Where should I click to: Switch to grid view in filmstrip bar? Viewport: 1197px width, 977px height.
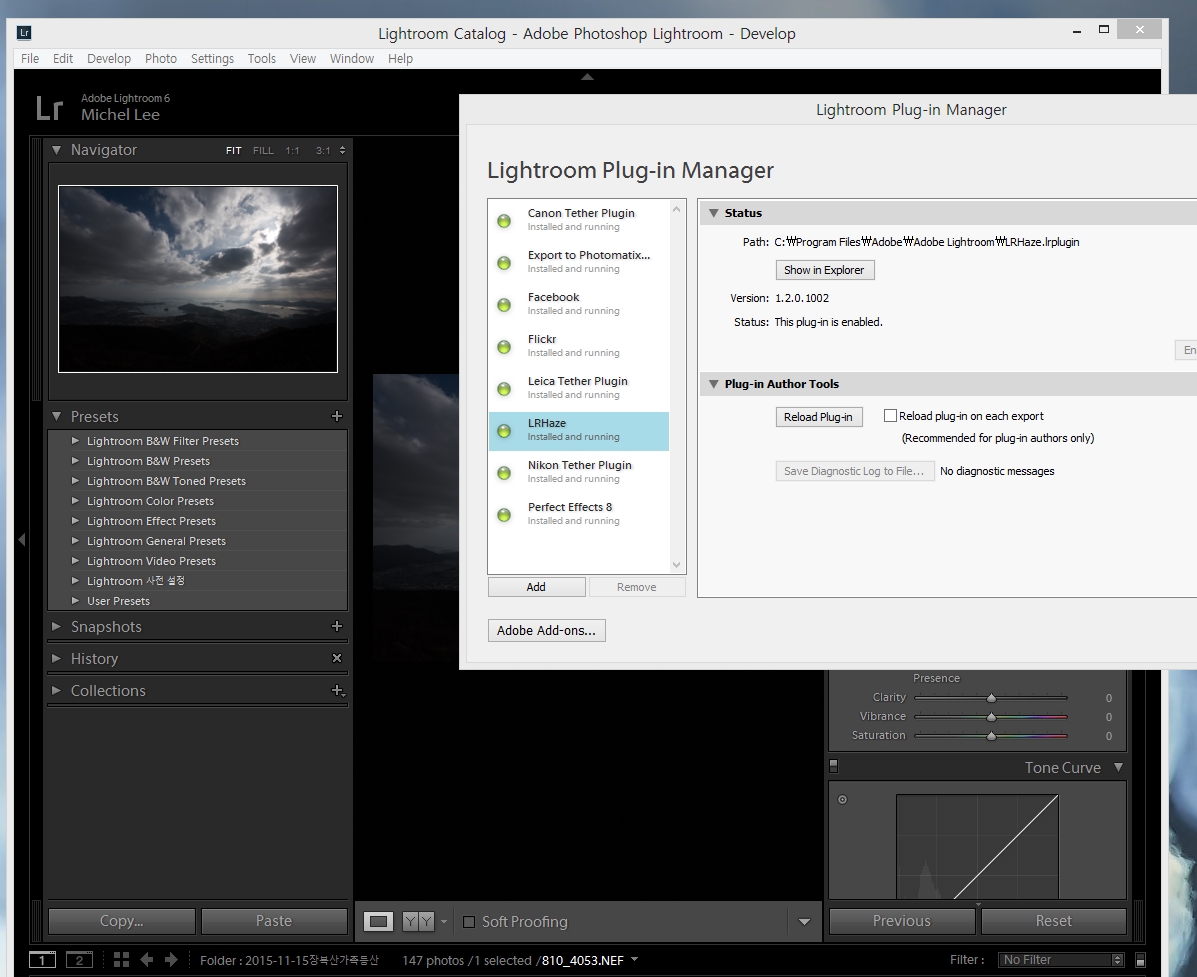click(x=121, y=960)
